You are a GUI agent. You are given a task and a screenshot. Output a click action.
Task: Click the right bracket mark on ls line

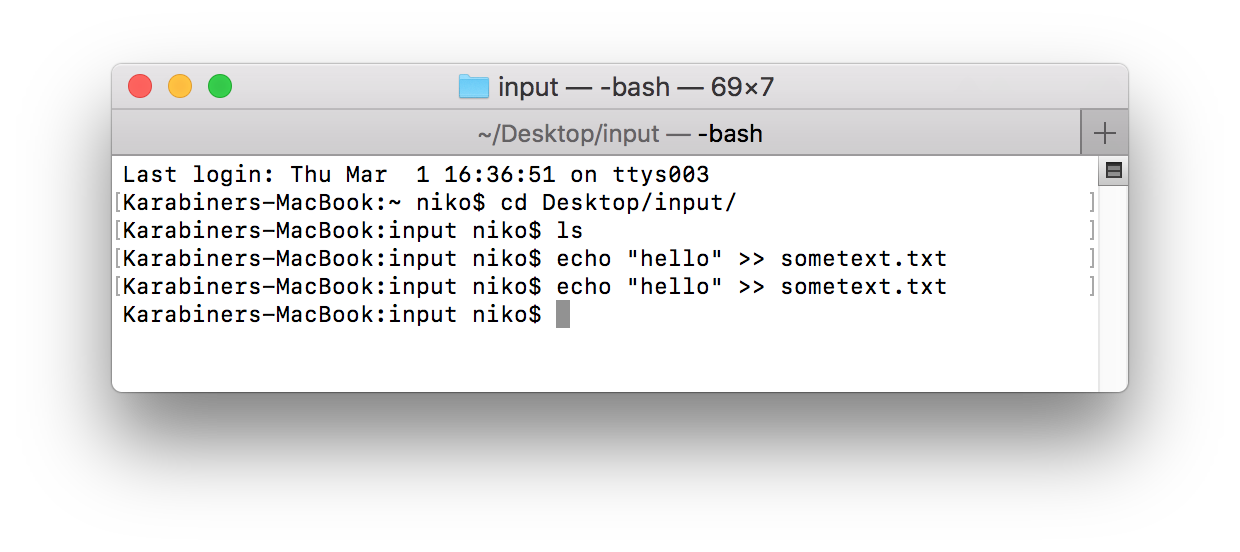coord(1092,231)
